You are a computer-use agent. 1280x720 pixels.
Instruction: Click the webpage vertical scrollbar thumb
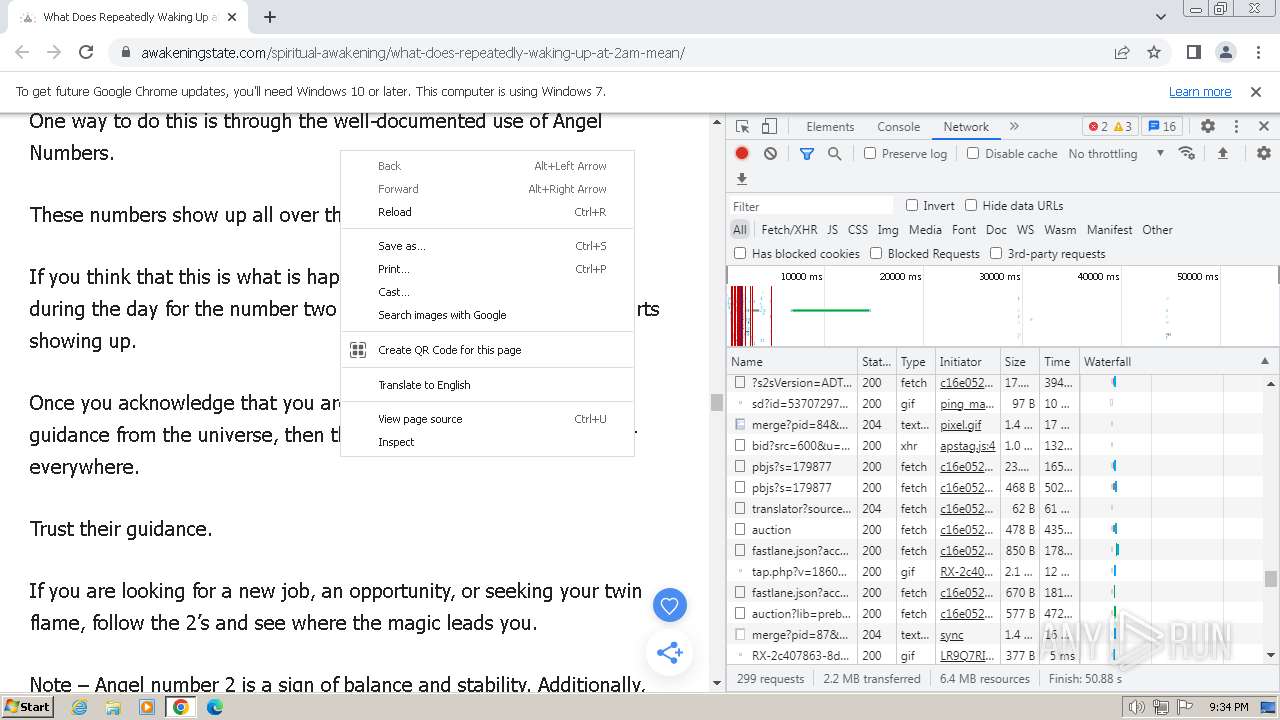pyautogui.click(x=716, y=402)
